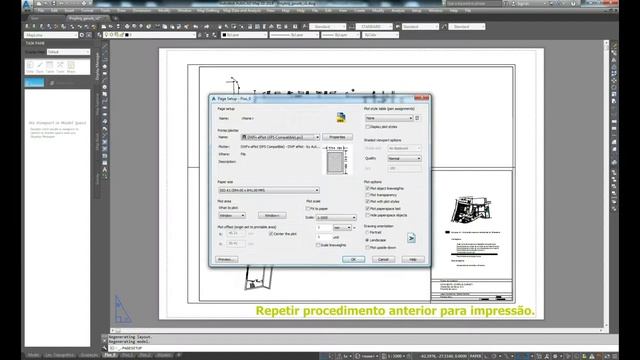Click the ByLayer color control swatch

click(x=224, y=35)
